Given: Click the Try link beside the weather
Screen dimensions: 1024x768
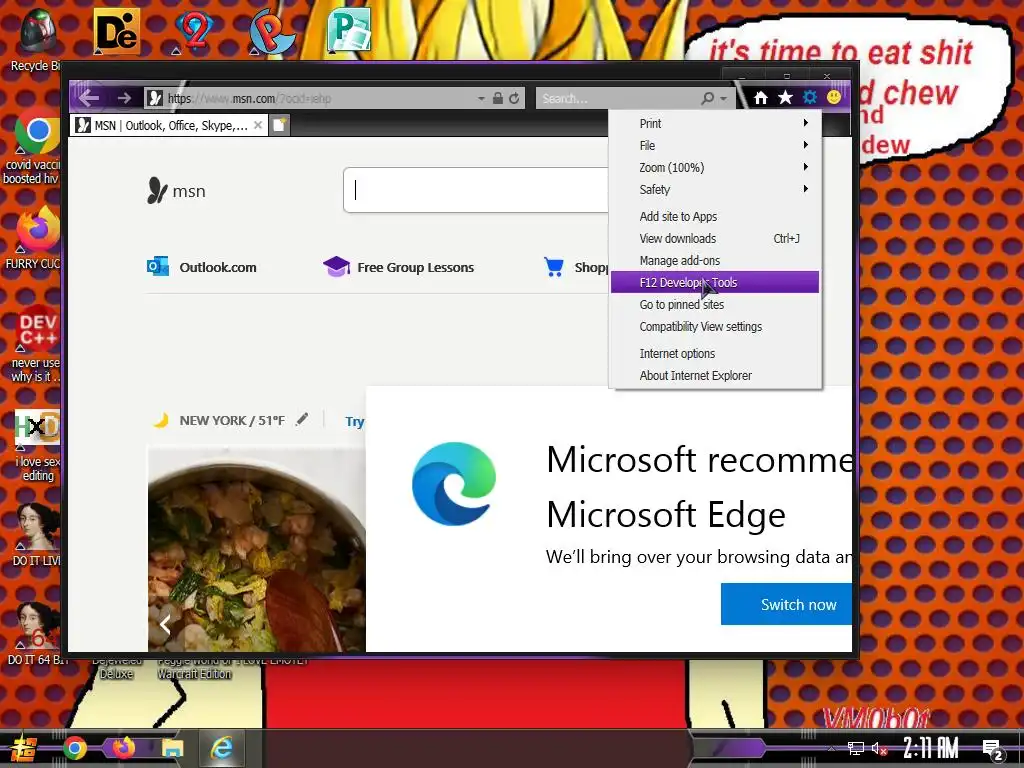Looking at the screenshot, I should click(x=355, y=421).
